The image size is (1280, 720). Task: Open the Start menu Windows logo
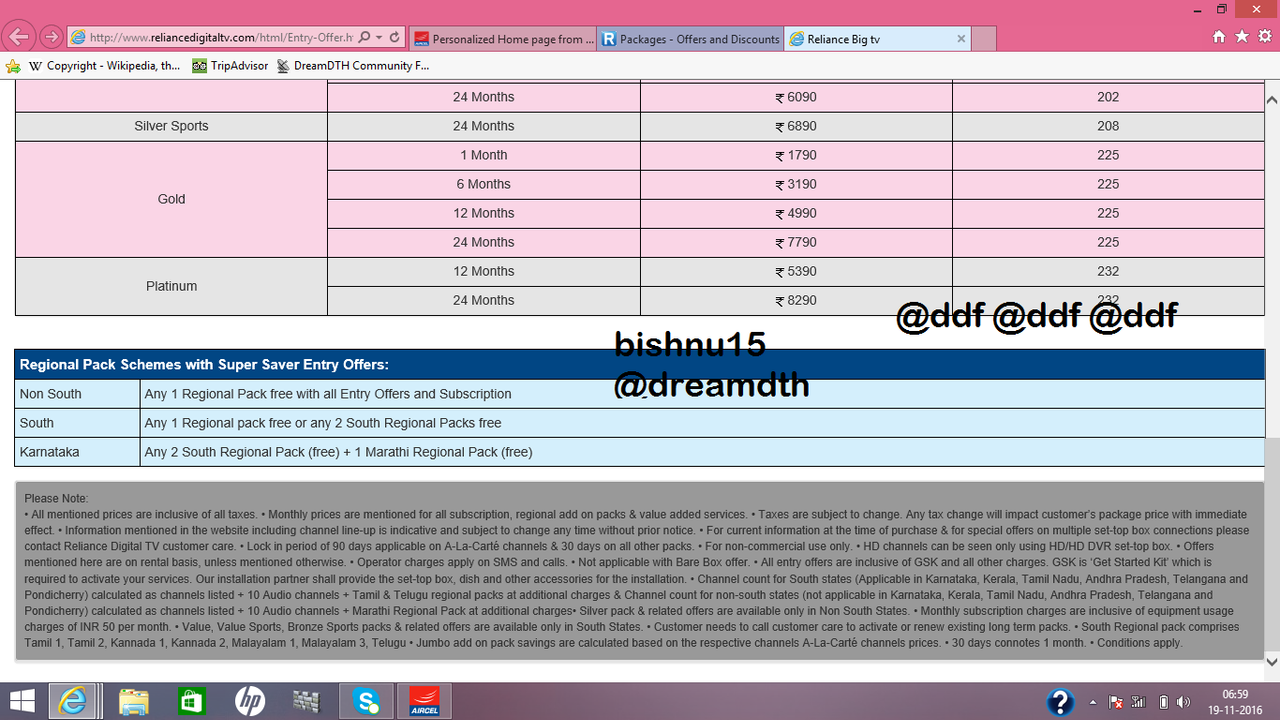coord(22,701)
